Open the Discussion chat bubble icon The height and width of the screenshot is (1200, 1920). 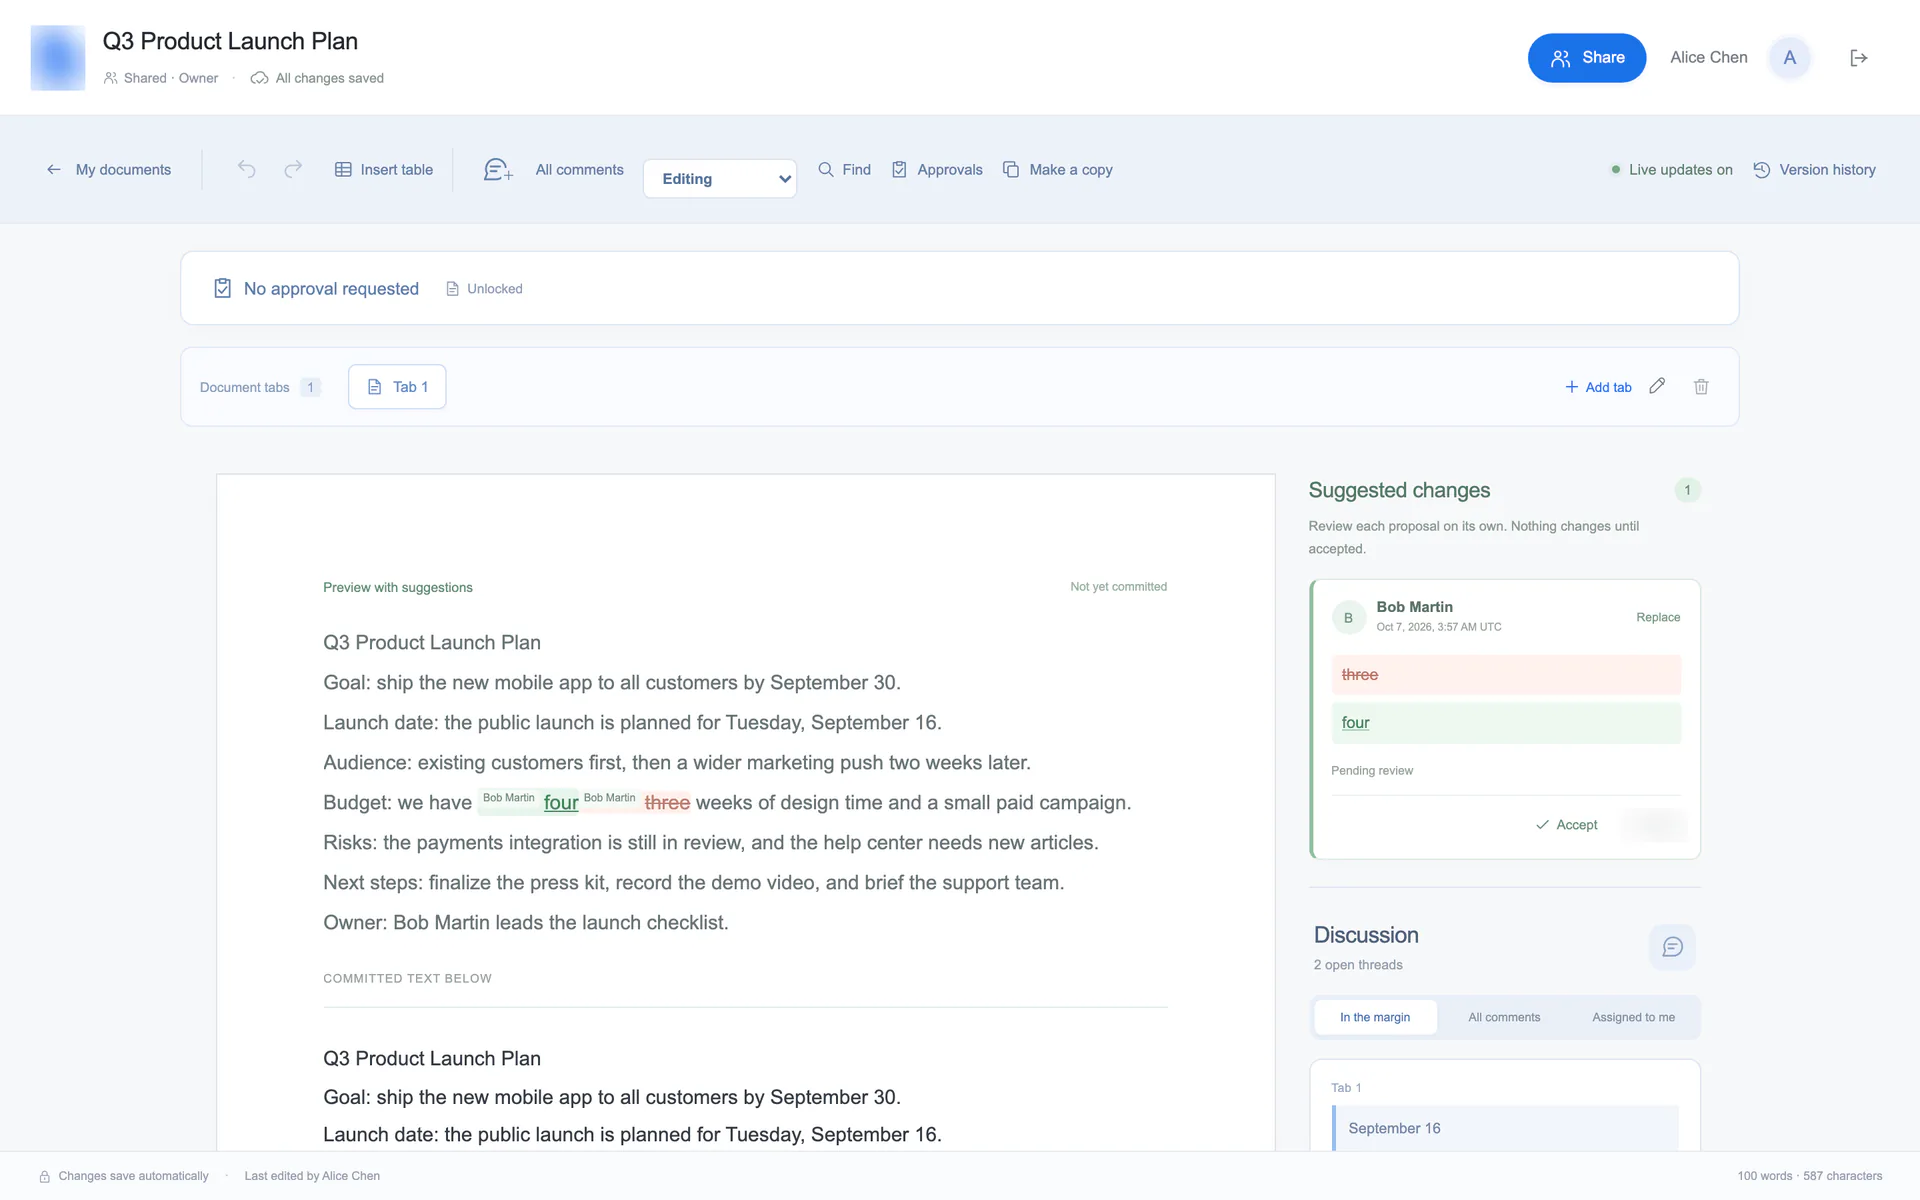coord(1672,947)
